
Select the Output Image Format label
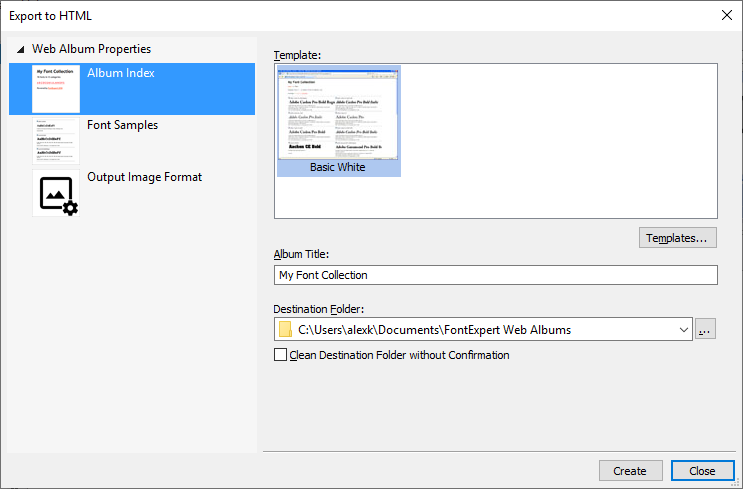[x=145, y=177]
